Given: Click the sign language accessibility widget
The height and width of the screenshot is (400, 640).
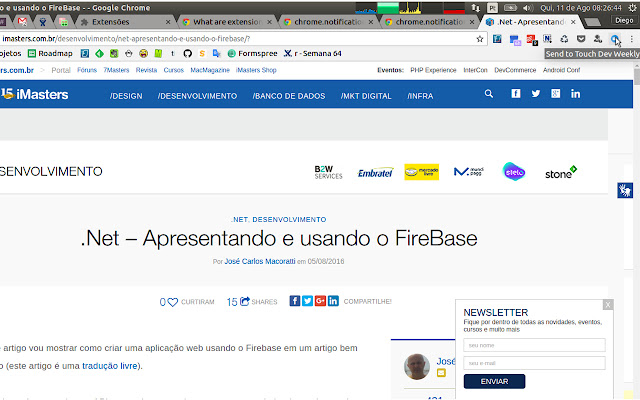Looking at the screenshot, I should pos(625,191).
